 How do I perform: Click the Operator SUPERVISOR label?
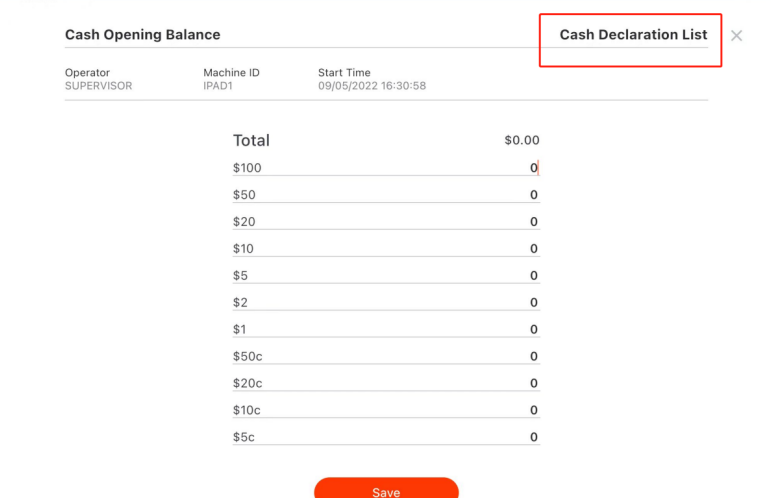tap(98, 86)
